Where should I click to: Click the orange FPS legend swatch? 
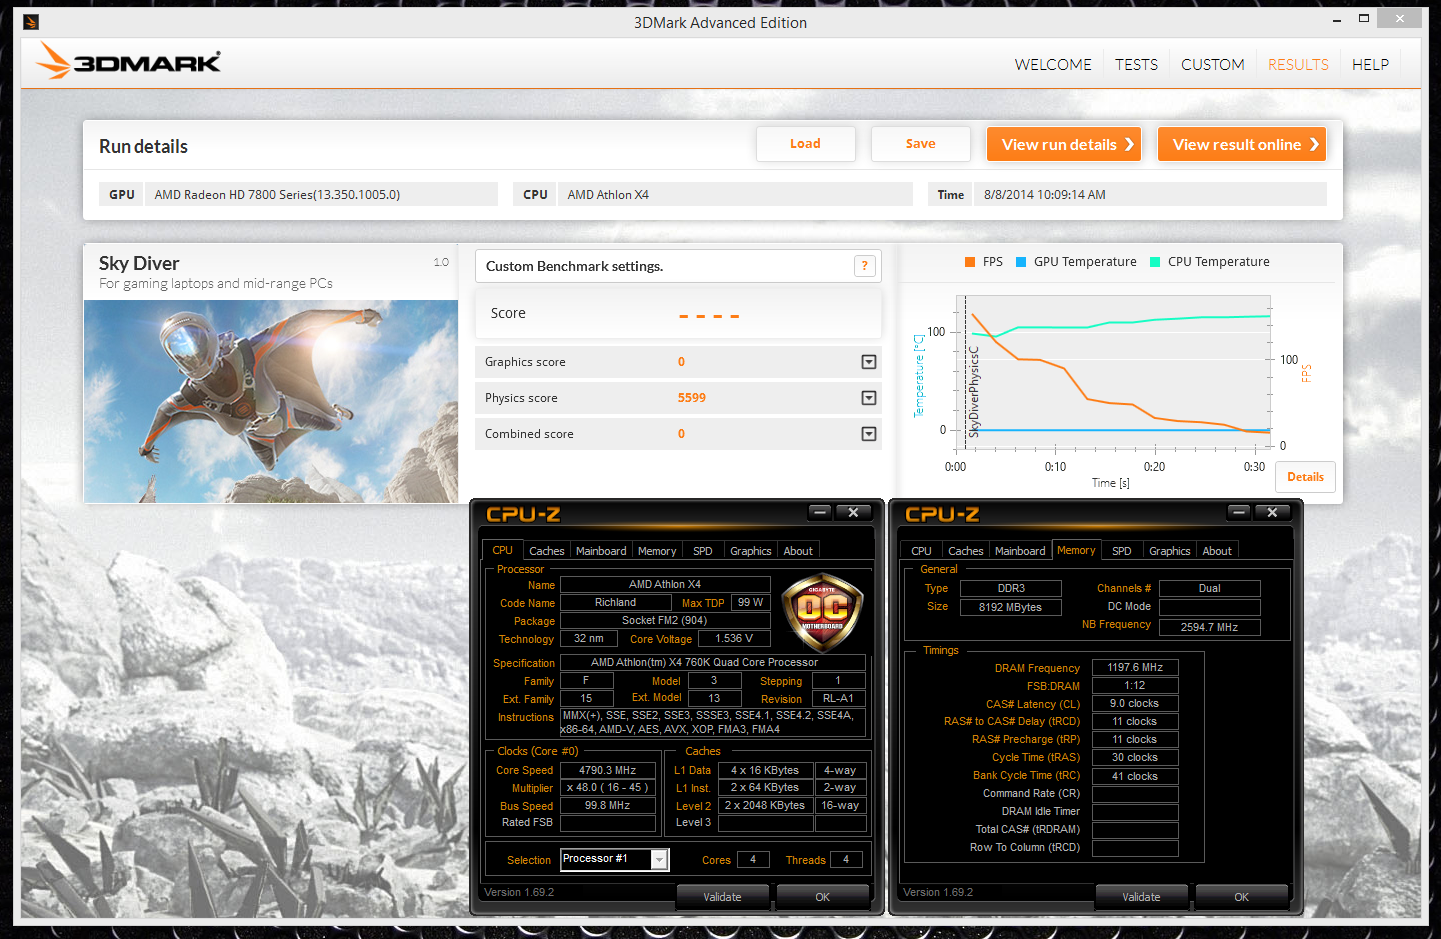point(970,262)
